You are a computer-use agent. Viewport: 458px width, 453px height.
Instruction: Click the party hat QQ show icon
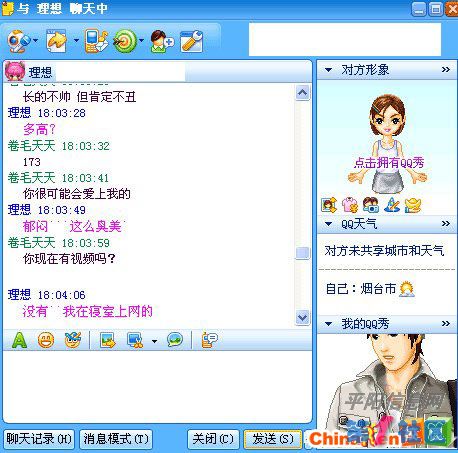[392, 205]
